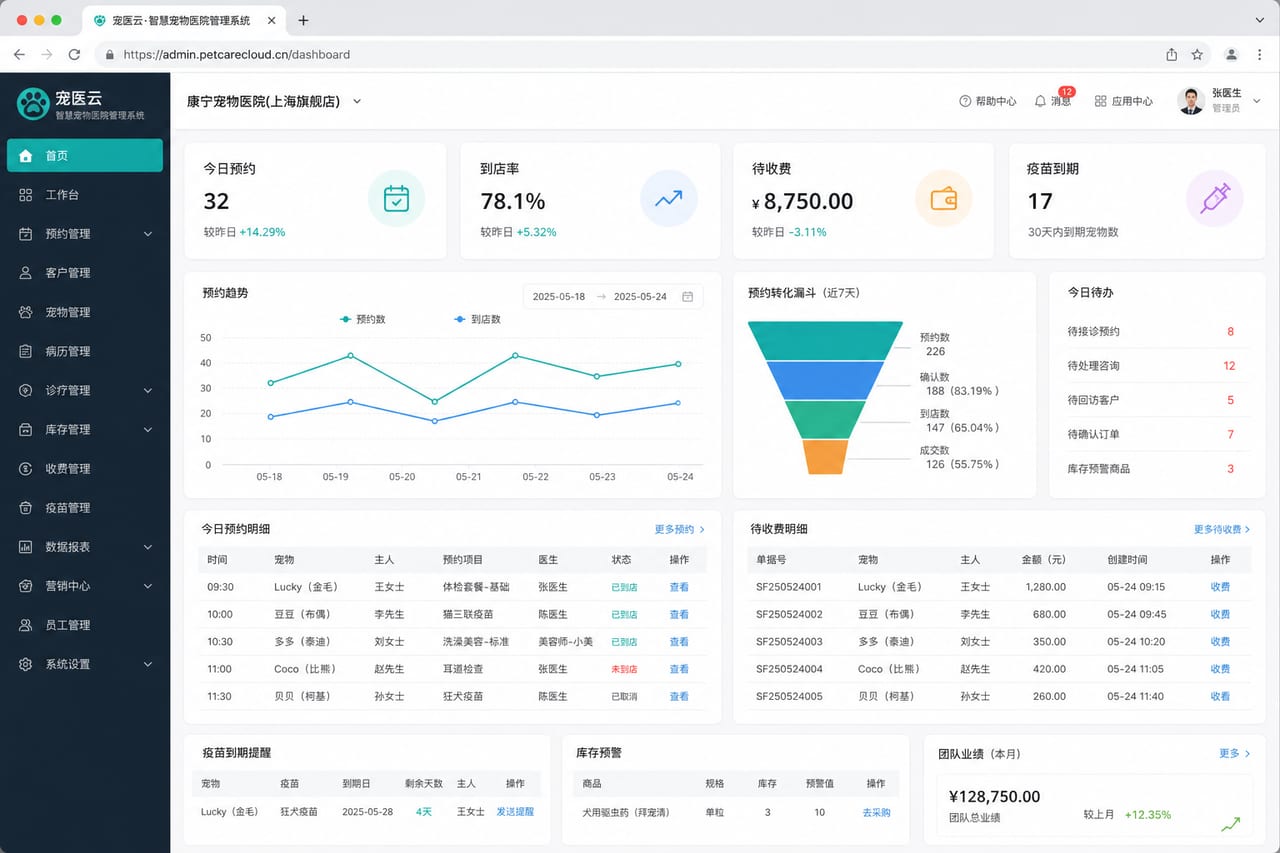Click the 应用中心 grid icon
This screenshot has width=1280, height=853.
(x=1100, y=101)
